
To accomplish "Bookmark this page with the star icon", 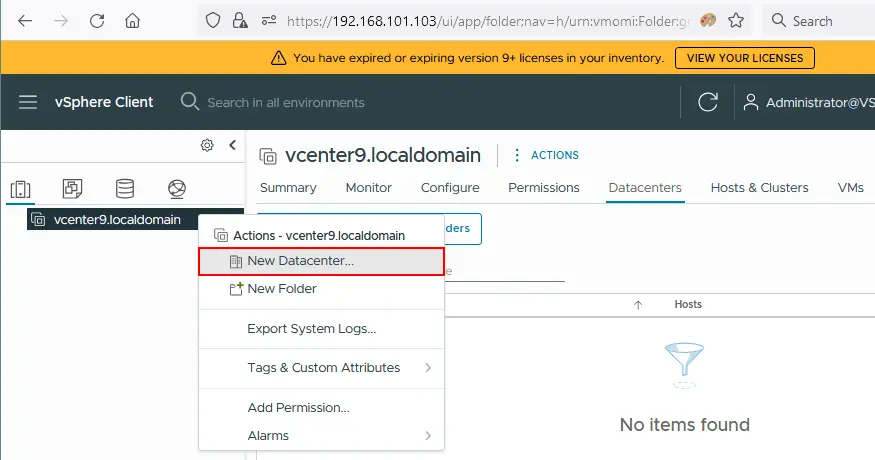I will (x=736, y=21).
